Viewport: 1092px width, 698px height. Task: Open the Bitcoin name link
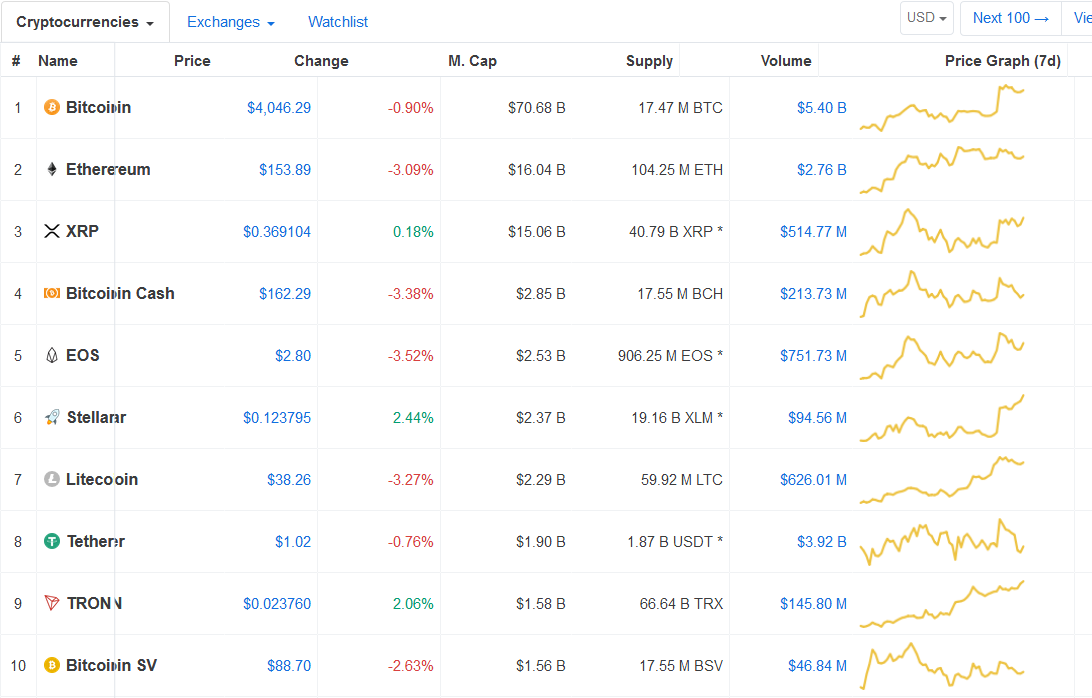pyautogui.click(x=98, y=107)
